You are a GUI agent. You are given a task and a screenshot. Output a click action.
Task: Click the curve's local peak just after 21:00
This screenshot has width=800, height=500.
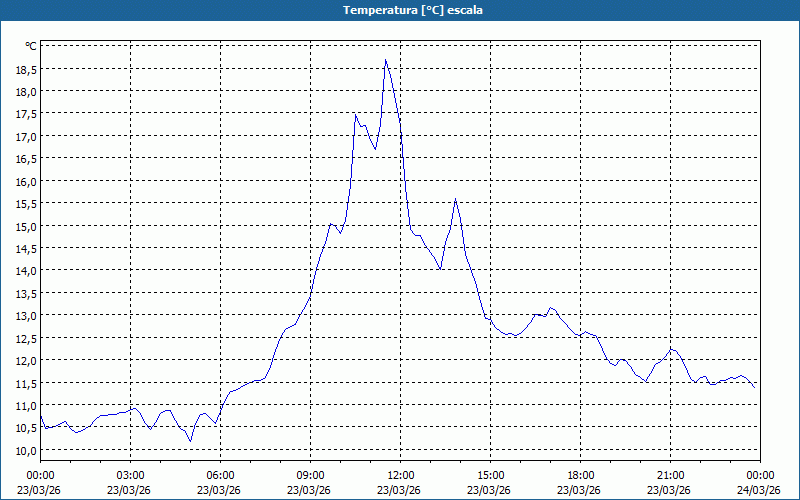click(673, 349)
